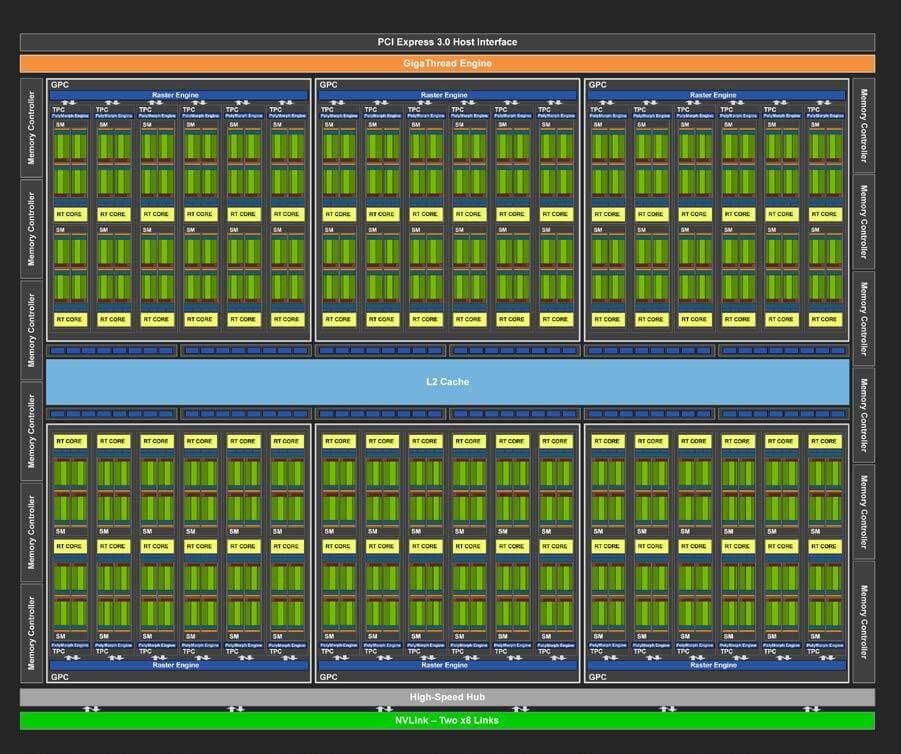Click the GPC label of the top-right cluster
The width and height of the screenshot is (901, 754).
597,84
